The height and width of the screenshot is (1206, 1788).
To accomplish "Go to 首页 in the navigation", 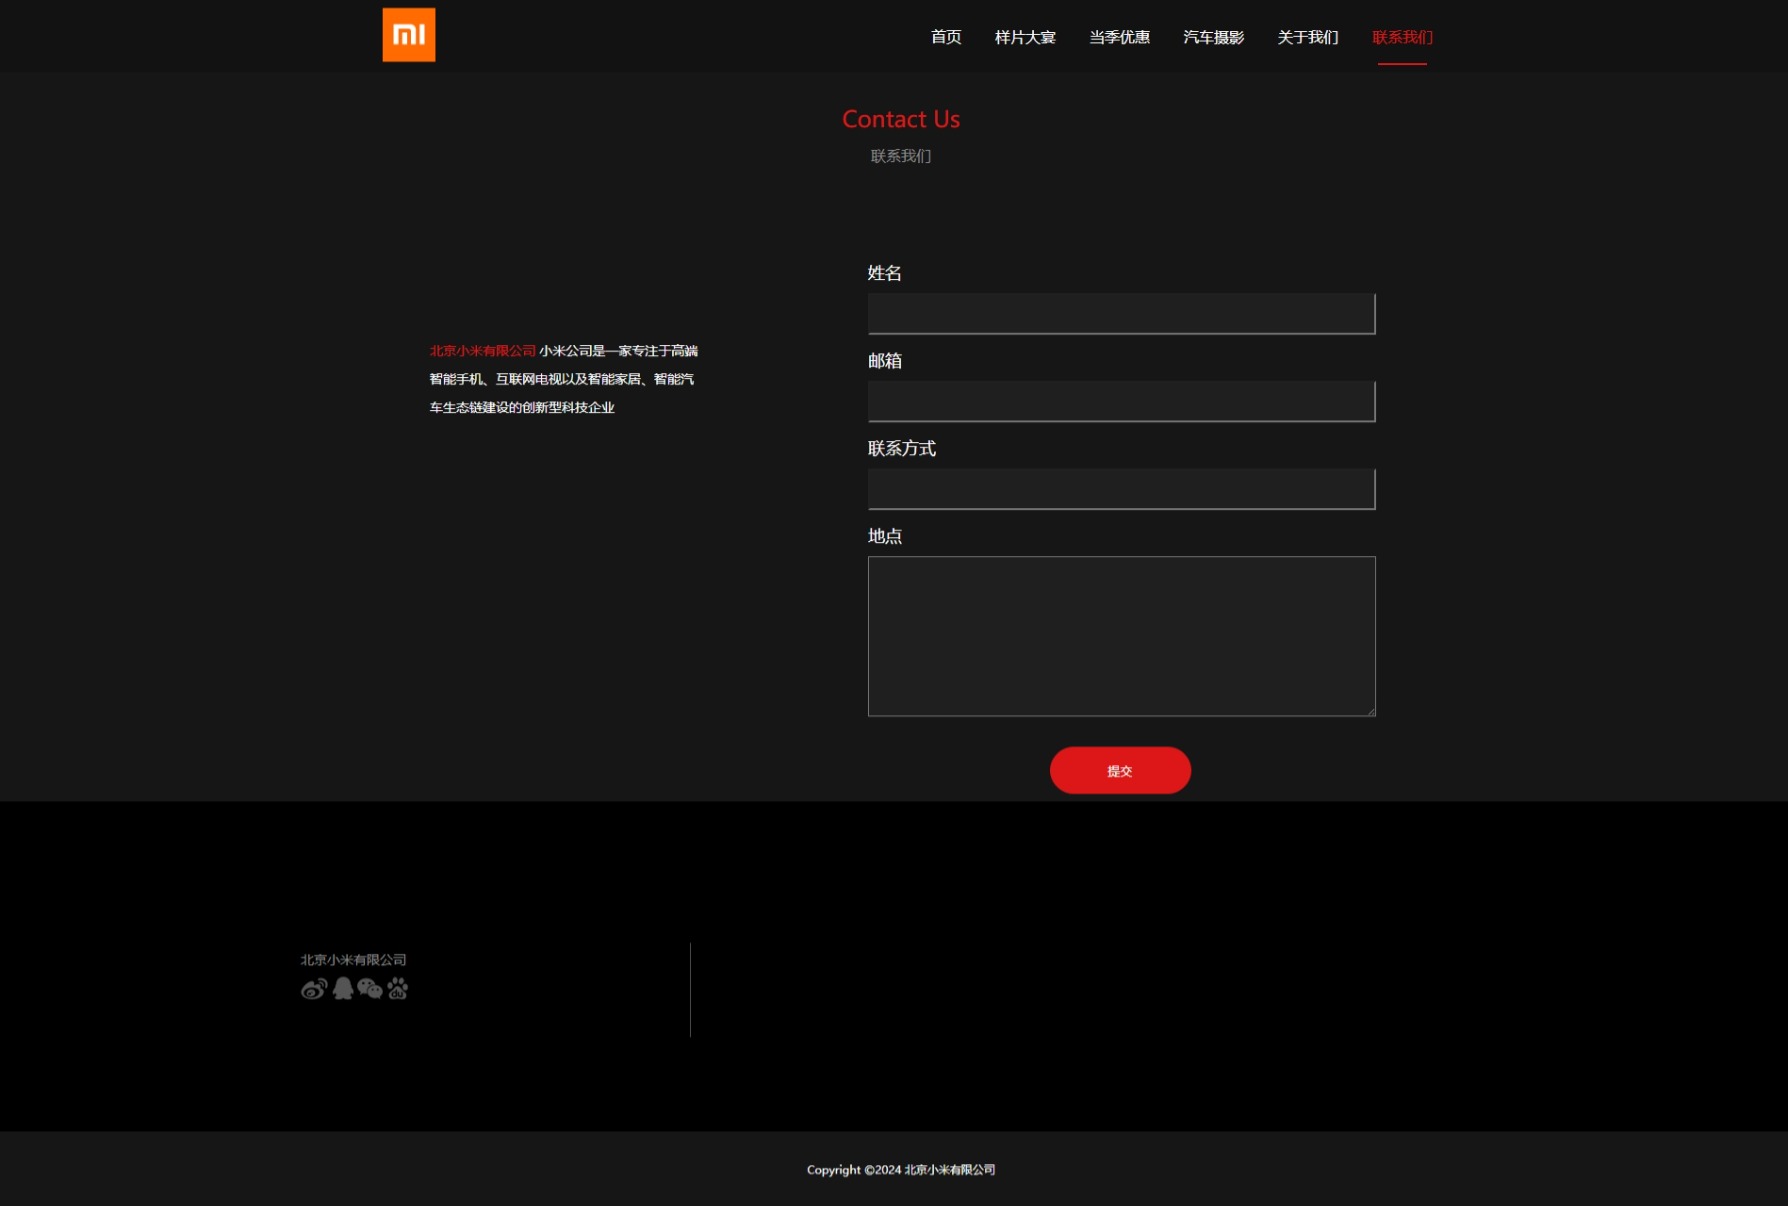I will coord(946,37).
